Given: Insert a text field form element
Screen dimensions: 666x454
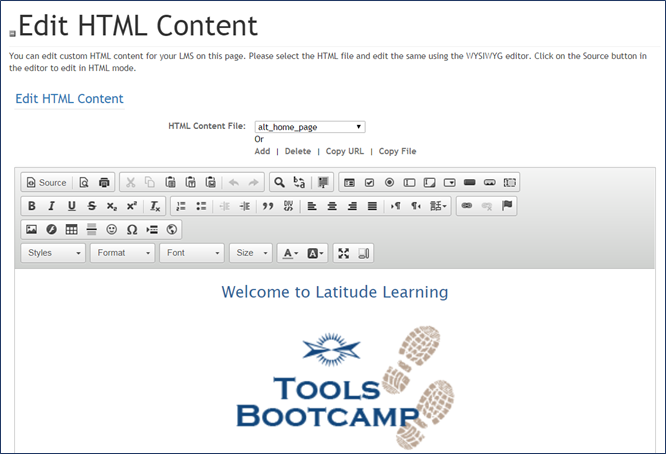Looking at the screenshot, I should coord(409,182).
